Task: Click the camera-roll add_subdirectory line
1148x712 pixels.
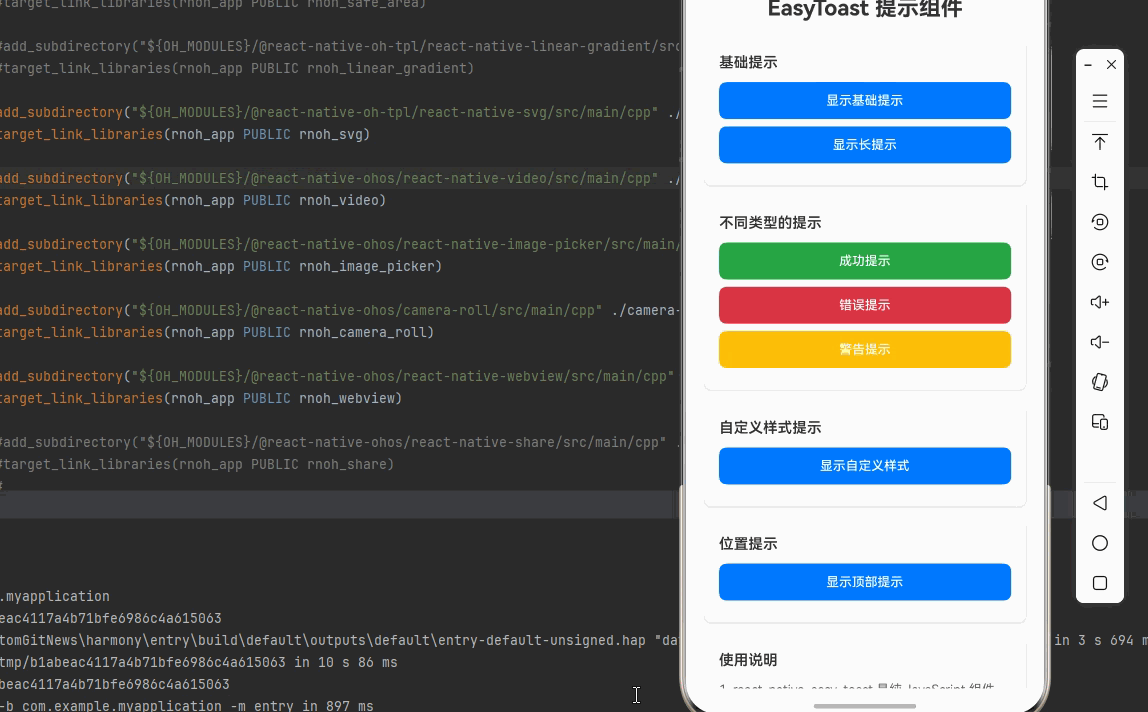Action: [340, 311]
